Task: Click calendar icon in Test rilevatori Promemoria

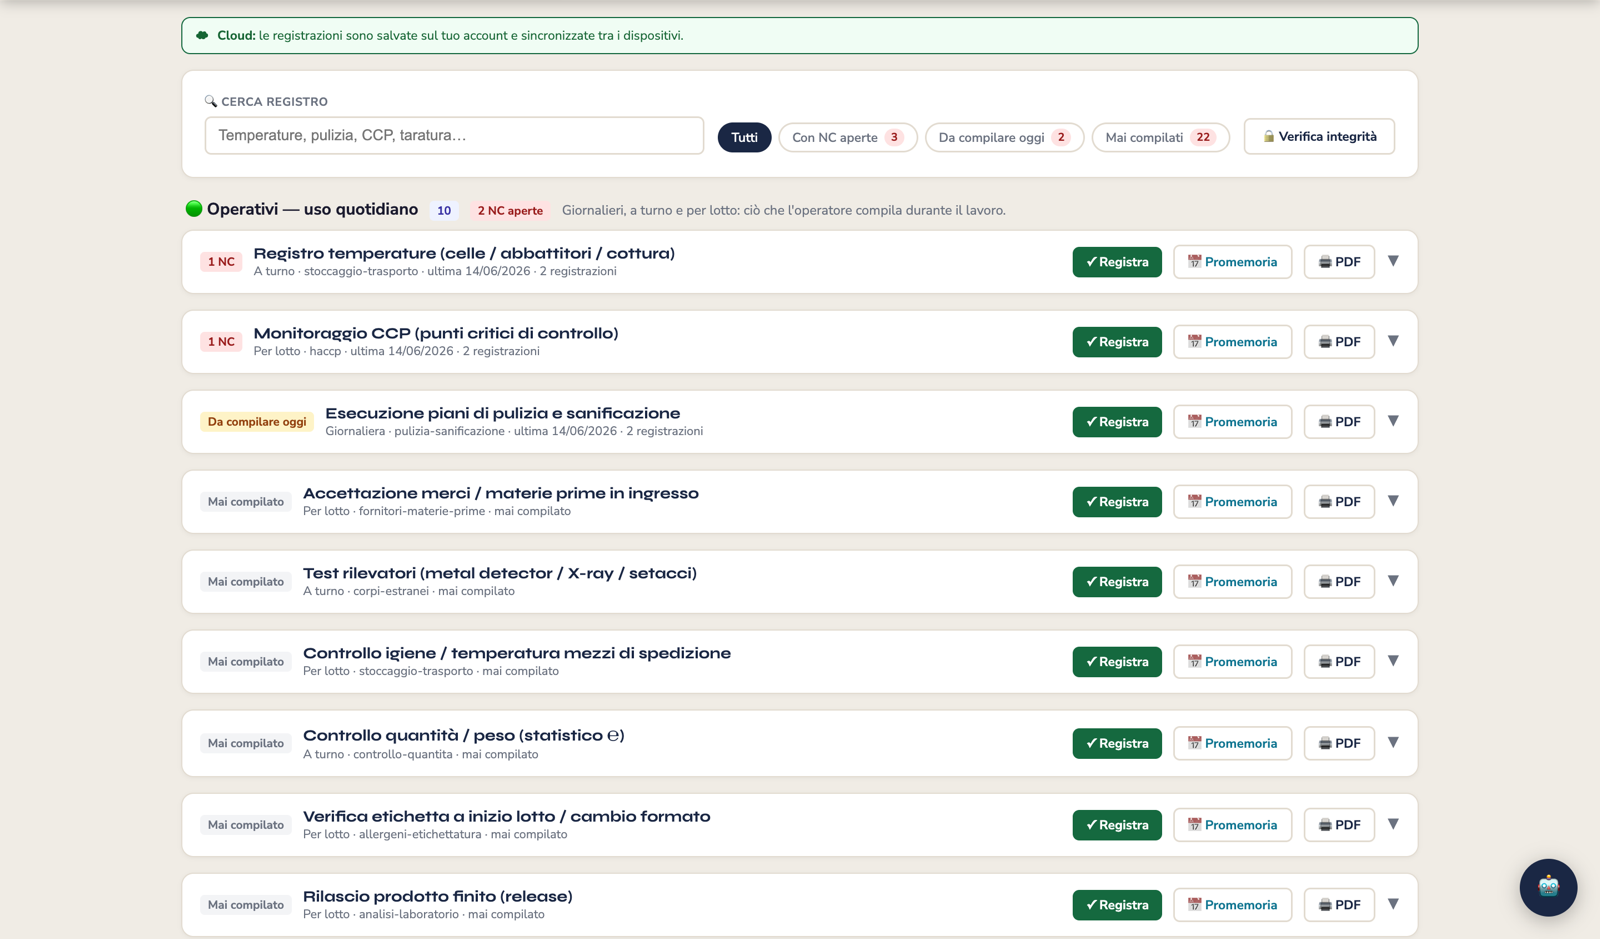Action: click(x=1194, y=582)
